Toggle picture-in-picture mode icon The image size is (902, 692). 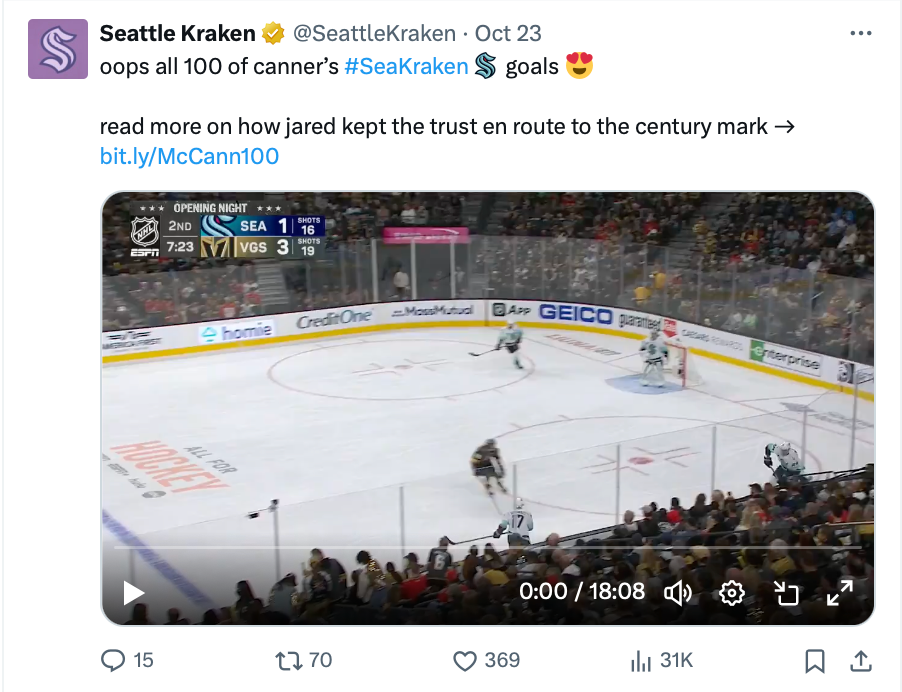(x=786, y=593)
